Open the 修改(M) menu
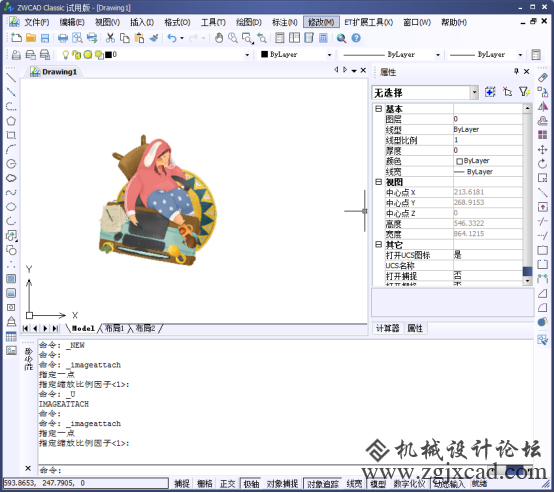 (x=321, y=22)
